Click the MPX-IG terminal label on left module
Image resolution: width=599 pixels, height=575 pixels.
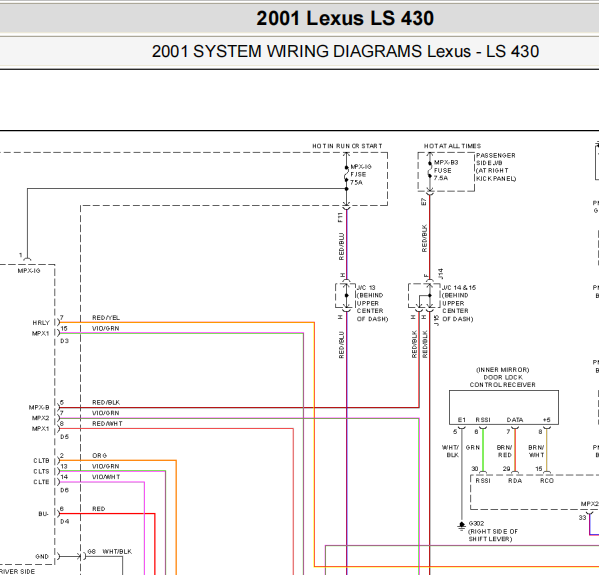tap(29, 270)
